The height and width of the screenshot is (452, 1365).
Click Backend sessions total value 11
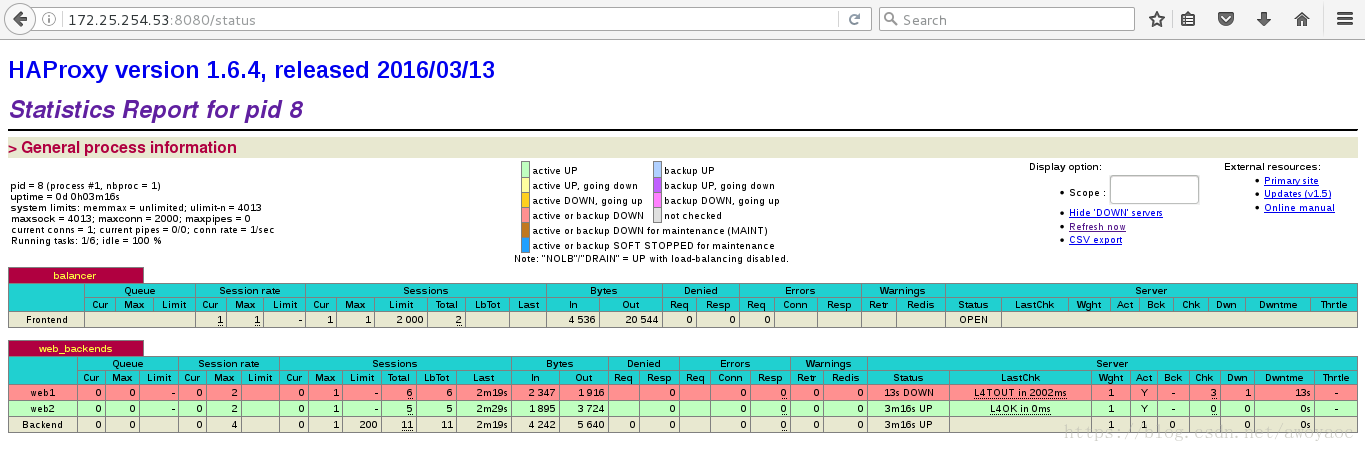pos(407,425)
